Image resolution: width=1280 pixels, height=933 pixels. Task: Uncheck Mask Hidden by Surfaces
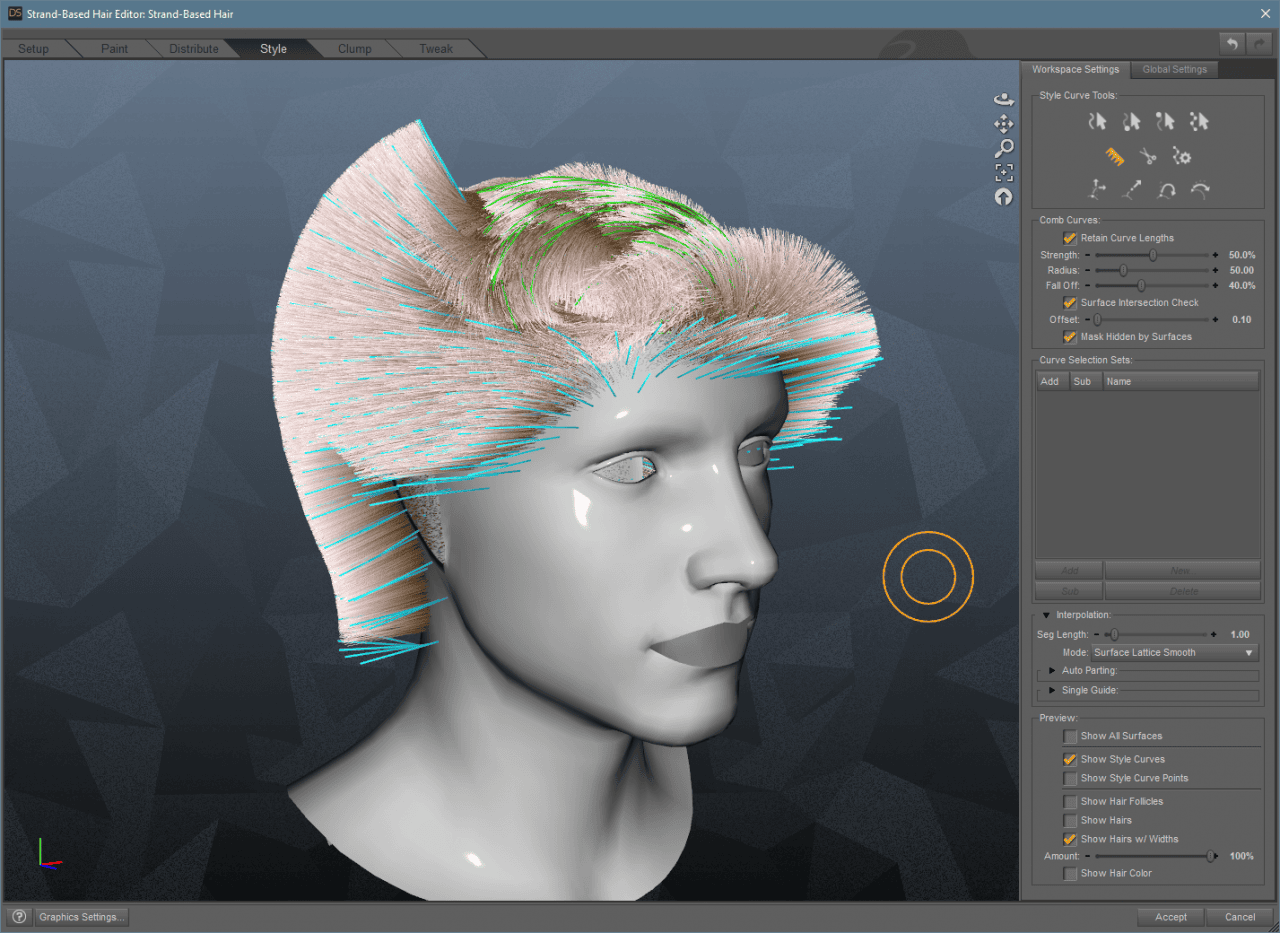[x=1070, y=337]
